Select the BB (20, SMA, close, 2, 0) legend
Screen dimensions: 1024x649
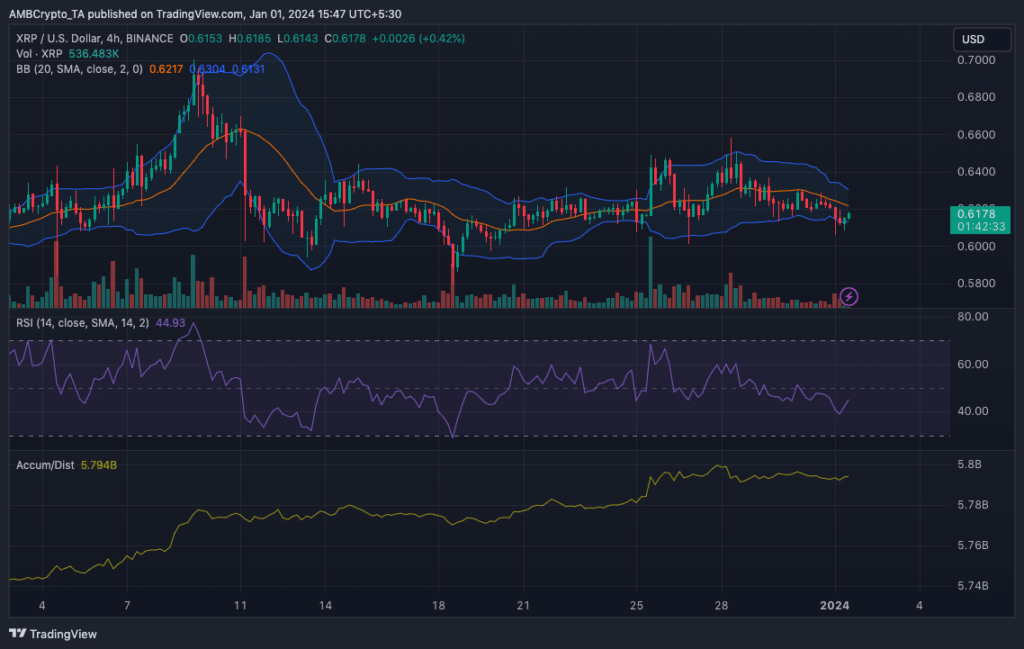(x=88, y=69)
